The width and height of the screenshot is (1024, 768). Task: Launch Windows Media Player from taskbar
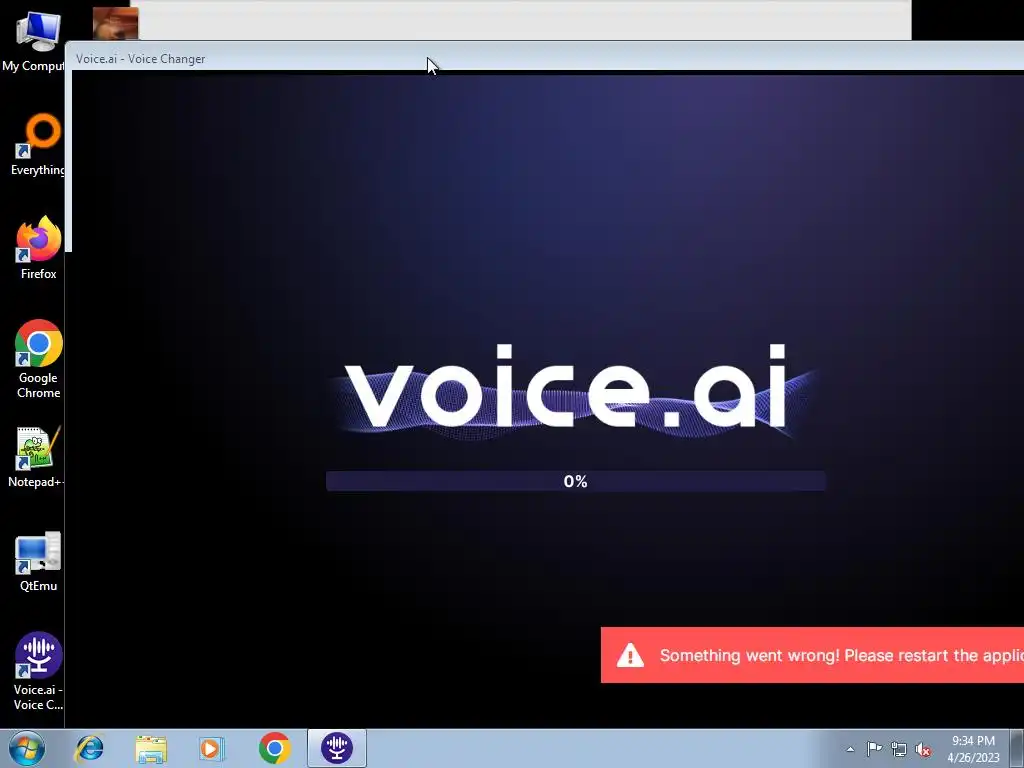coord(212,748)
